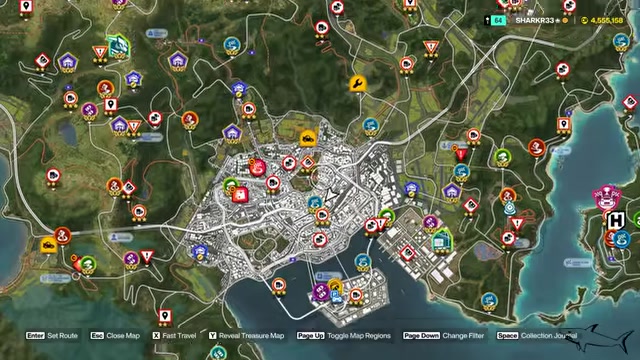Select the orange circle icon near the east bay

(537, 148)
